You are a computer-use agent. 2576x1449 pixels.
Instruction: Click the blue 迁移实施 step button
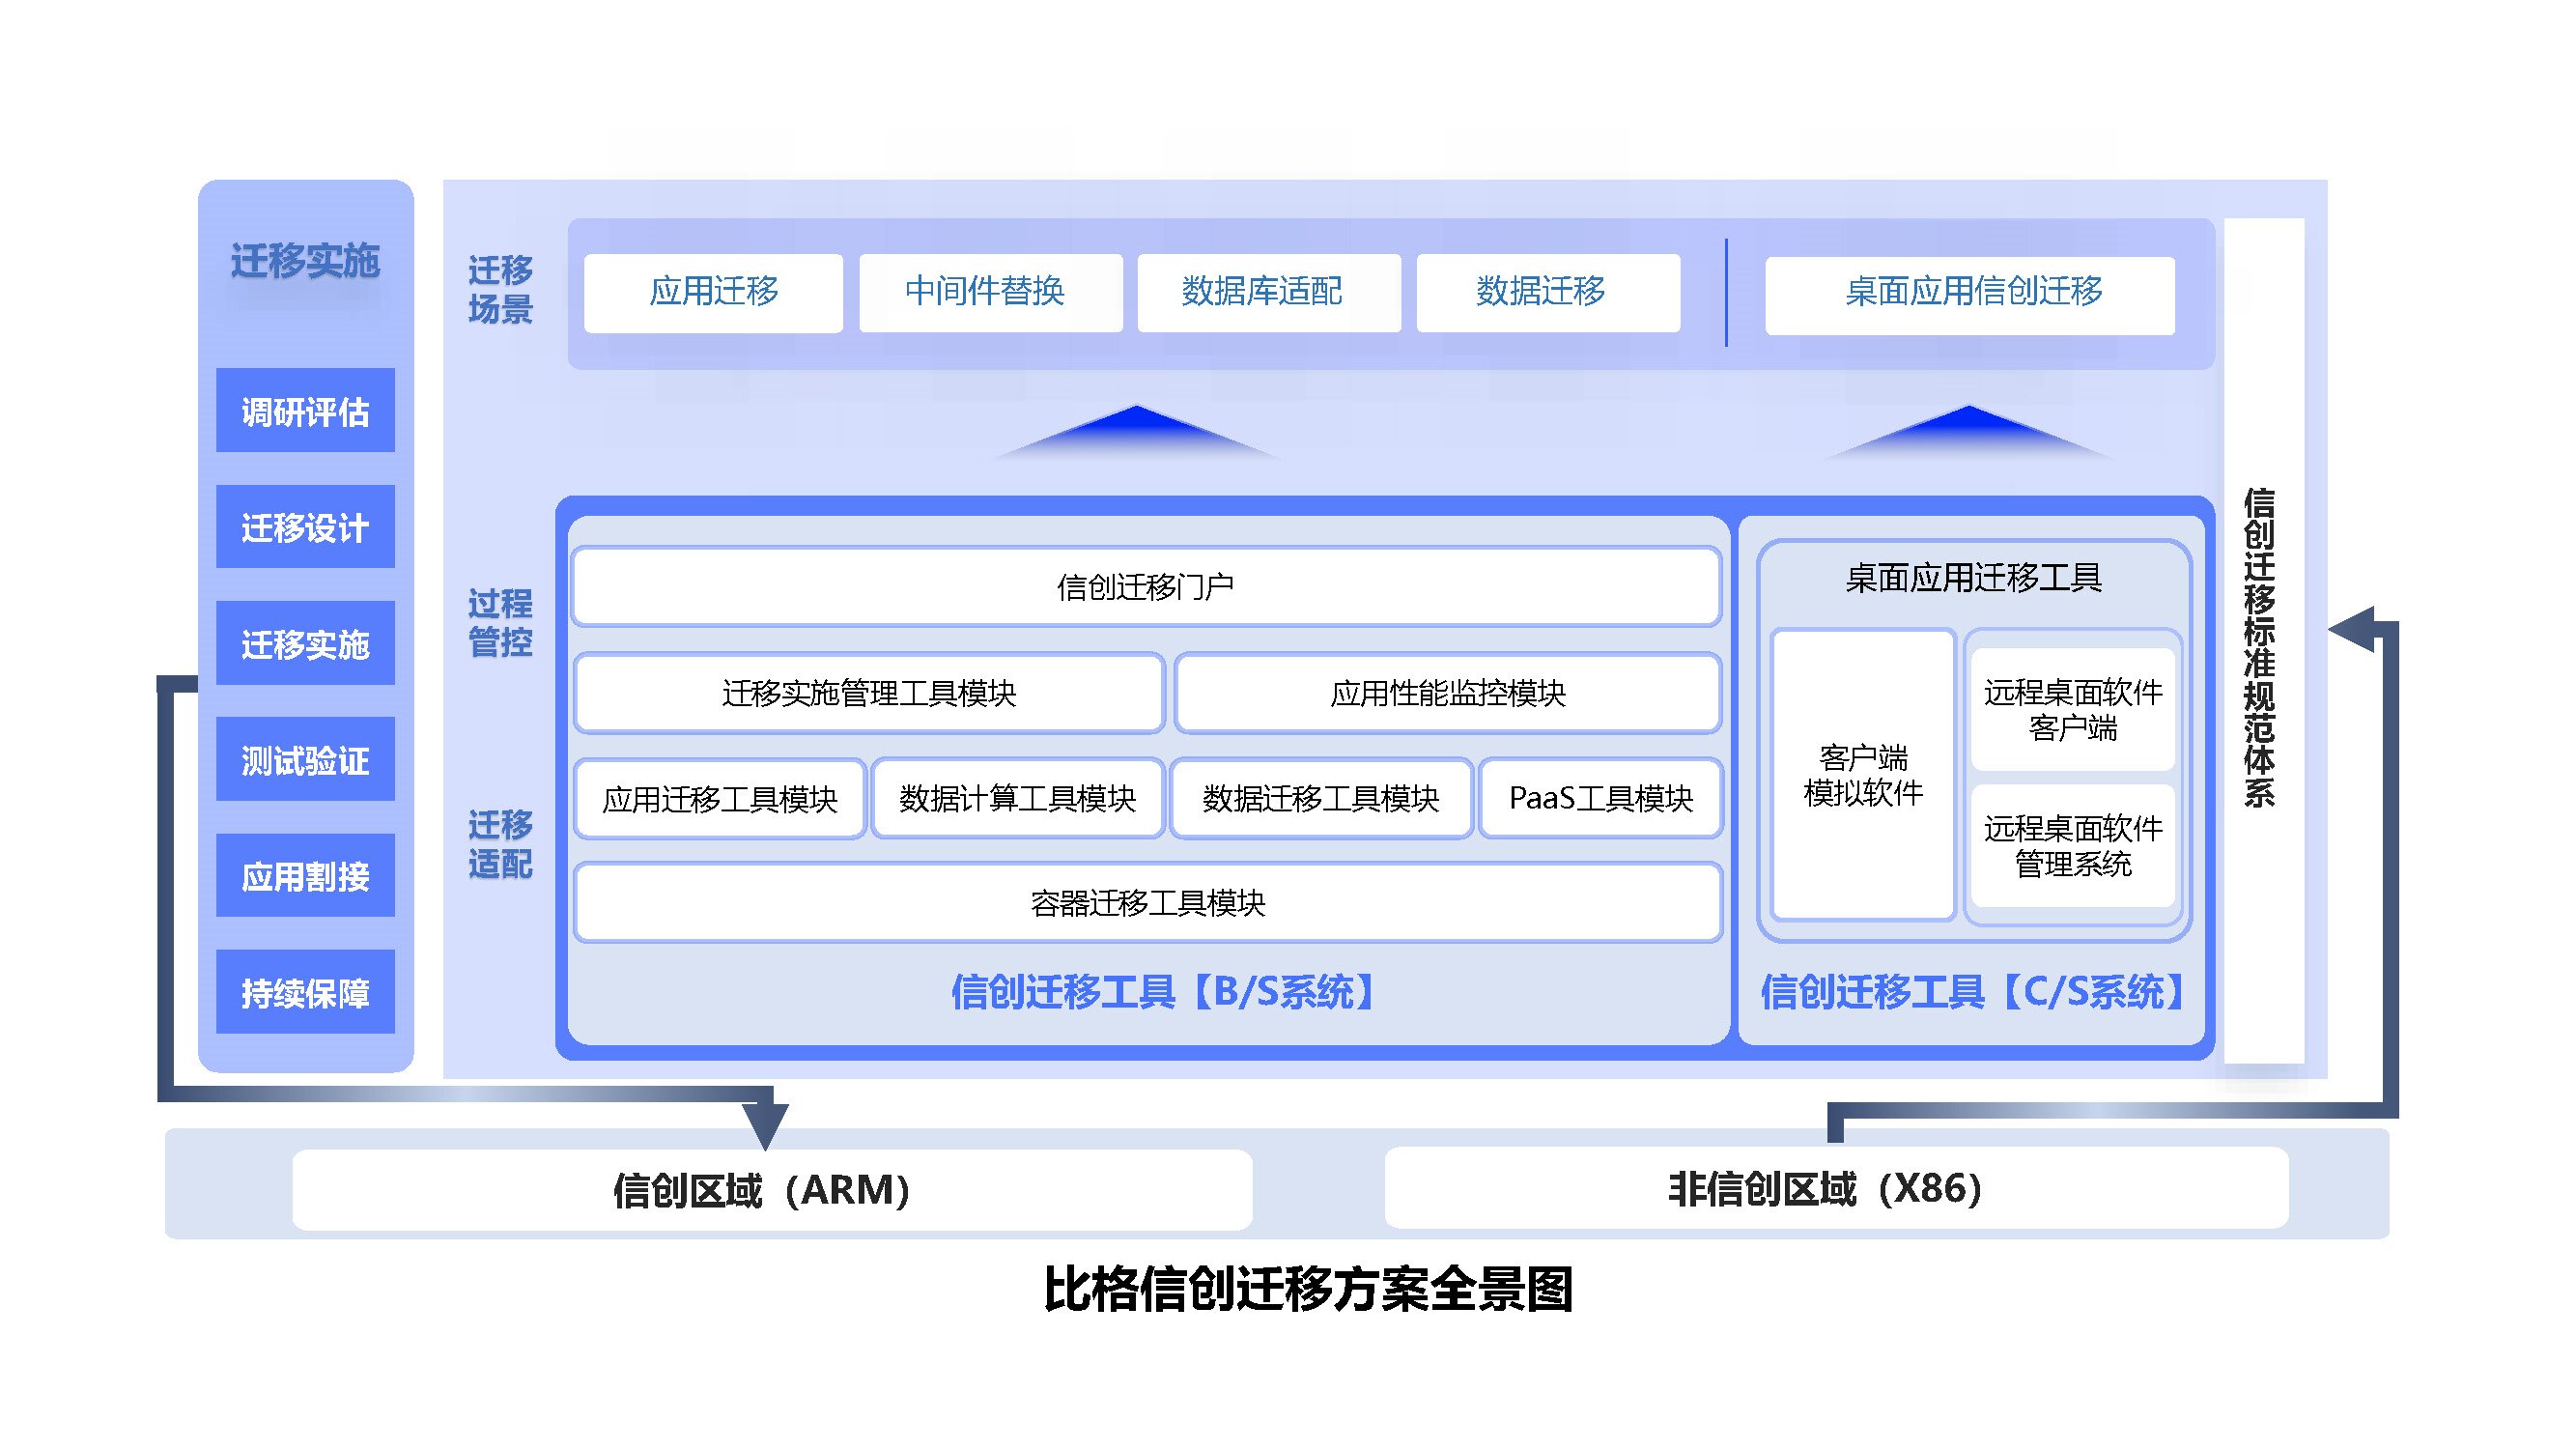[305, 643]
